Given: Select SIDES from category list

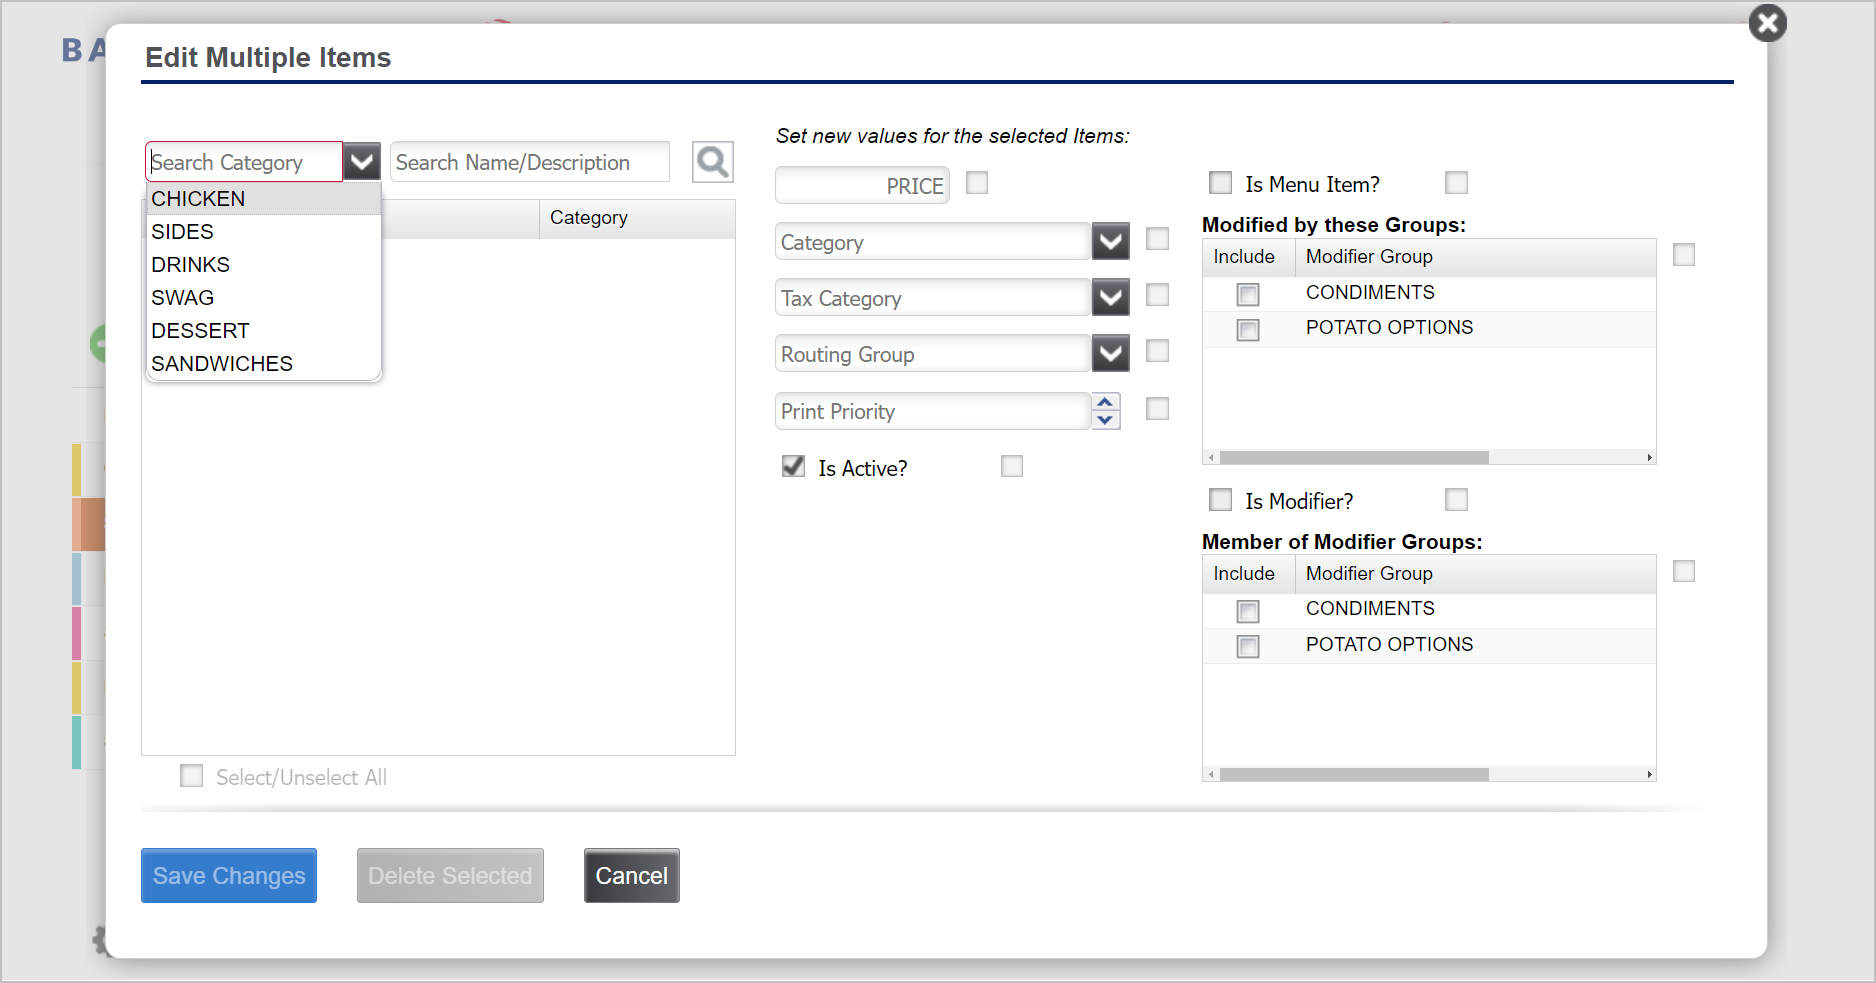Looking at the screenshot, I should [x=264, y=232].
